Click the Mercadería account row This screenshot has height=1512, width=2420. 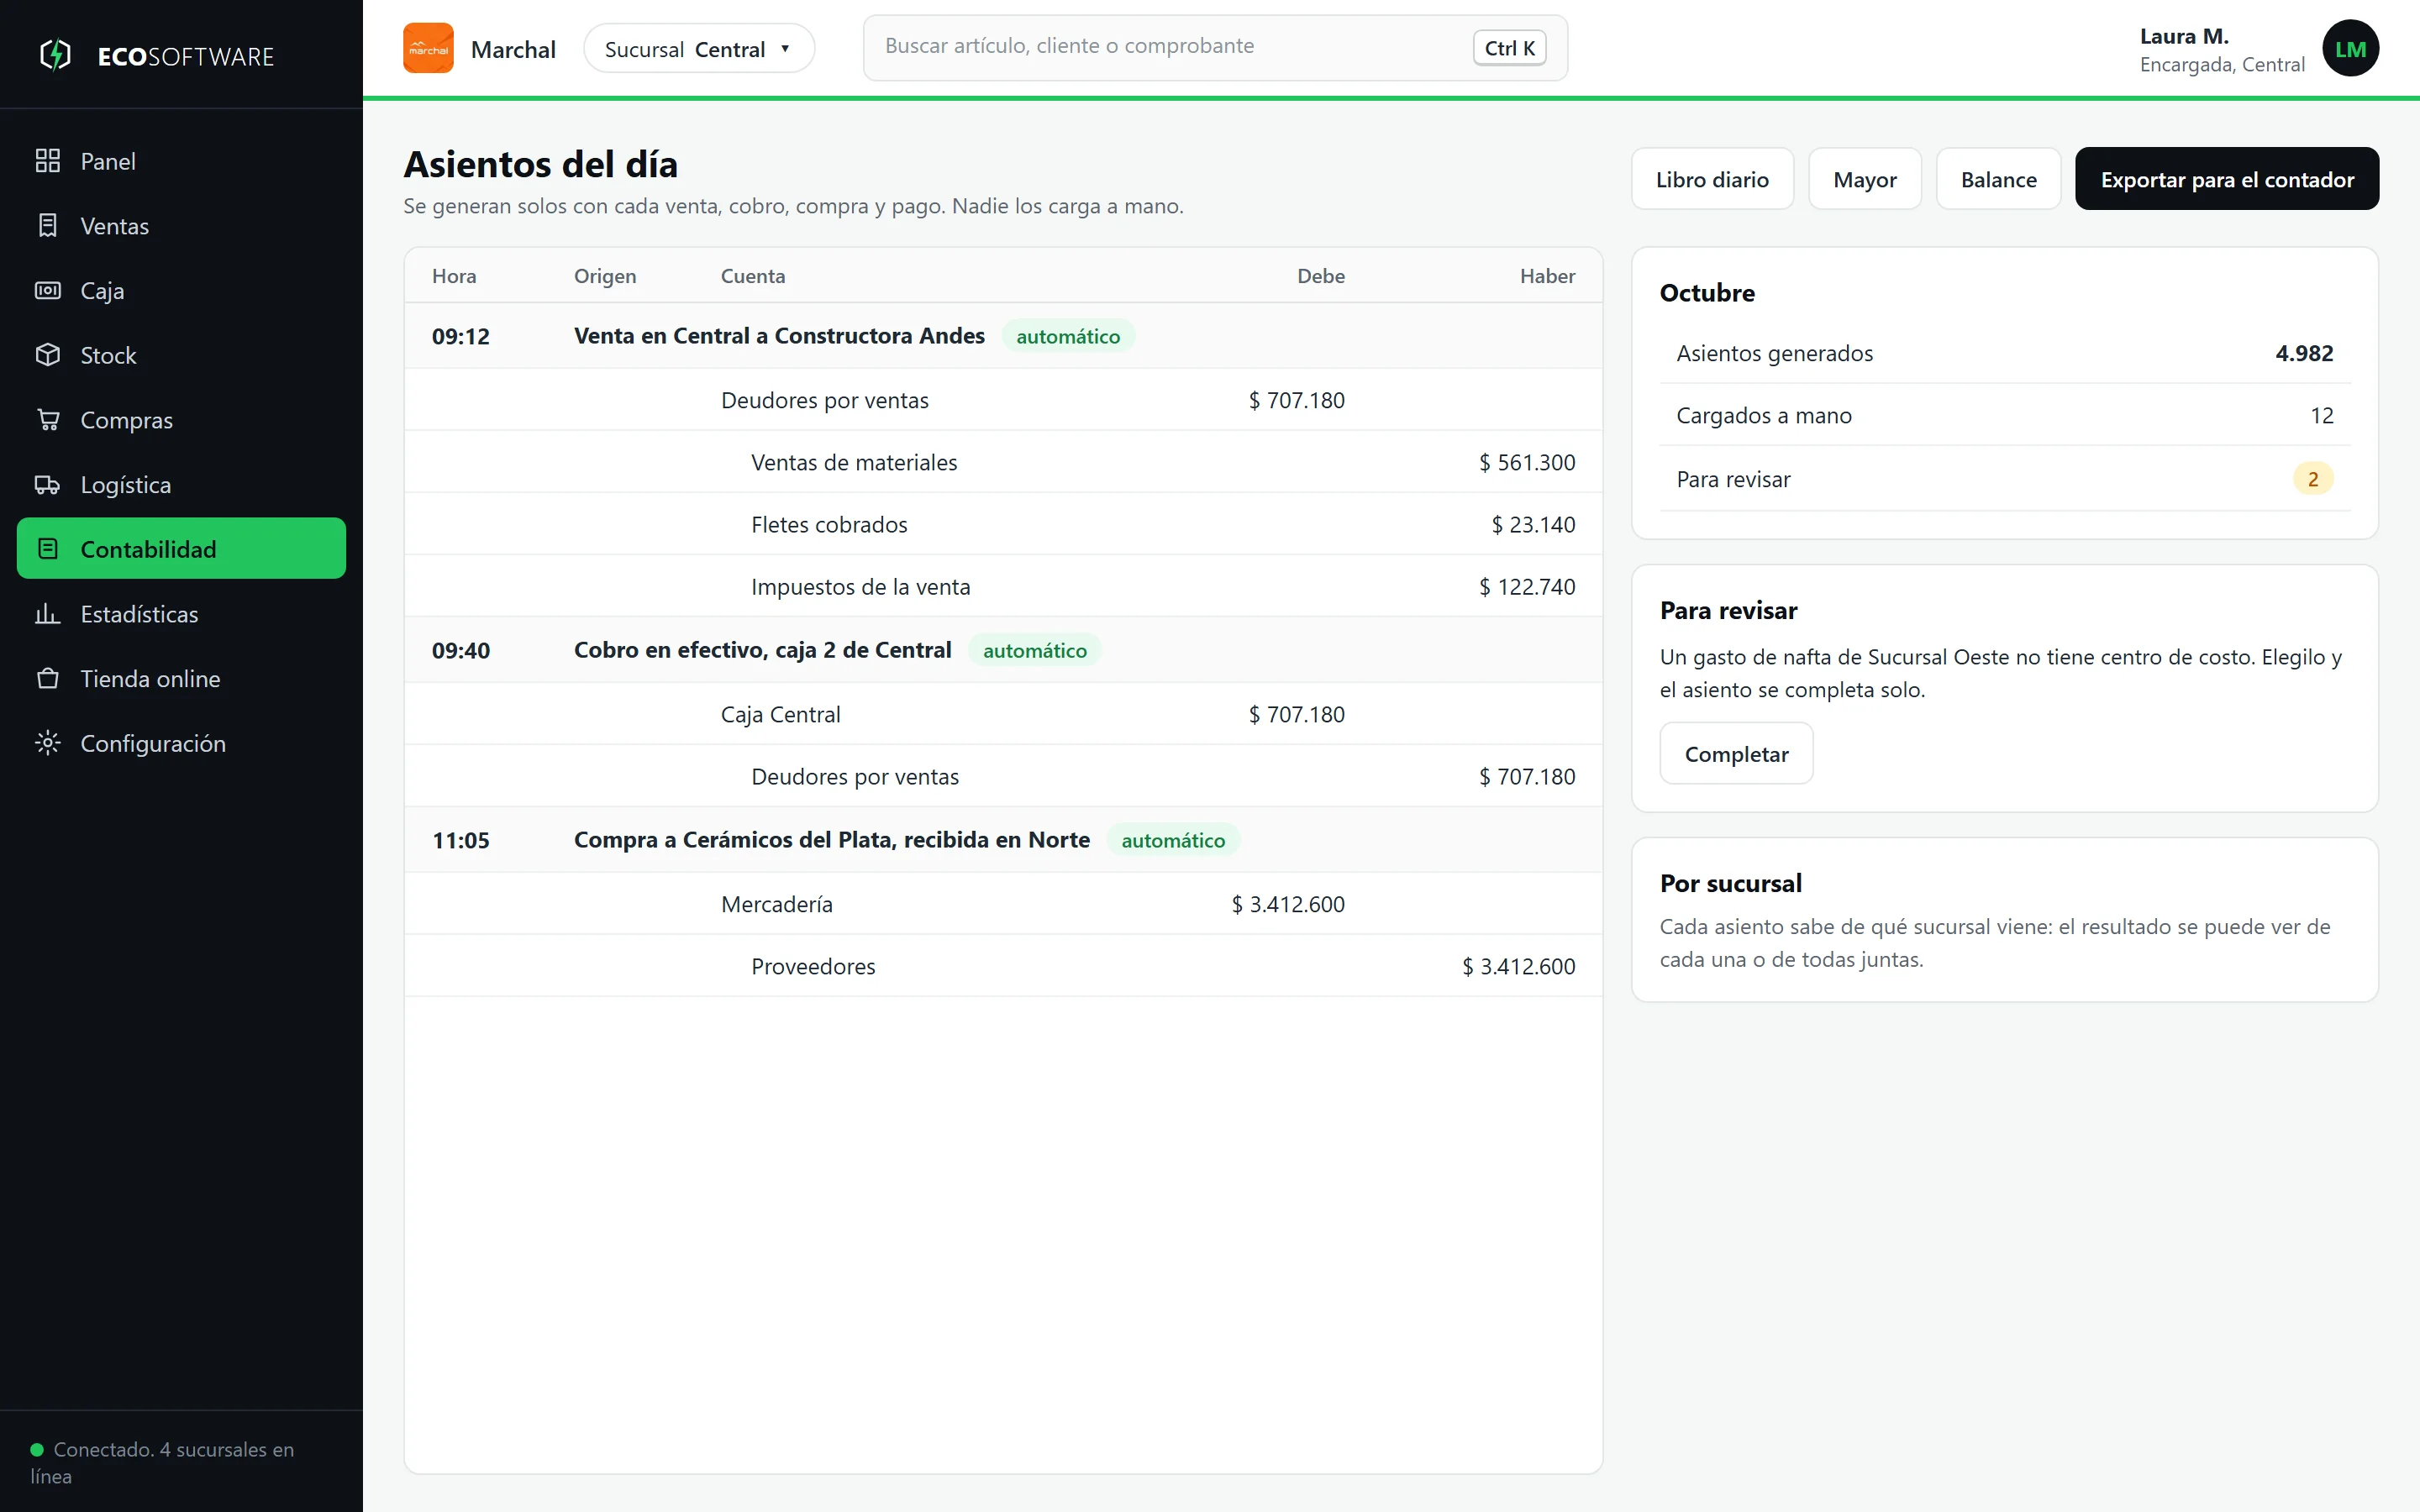point(1003,904)
